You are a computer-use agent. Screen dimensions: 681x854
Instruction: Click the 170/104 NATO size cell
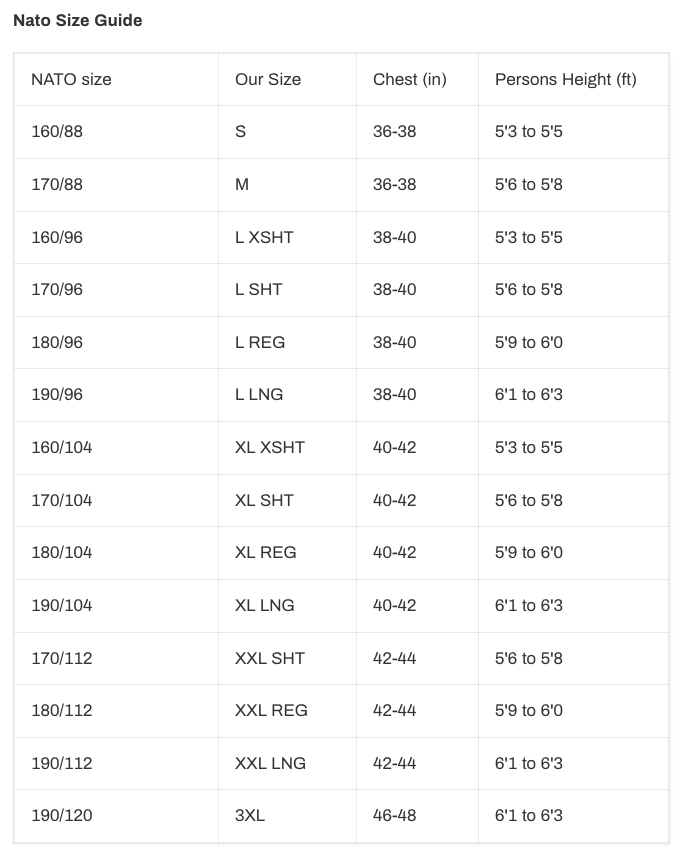click(62, 500)
